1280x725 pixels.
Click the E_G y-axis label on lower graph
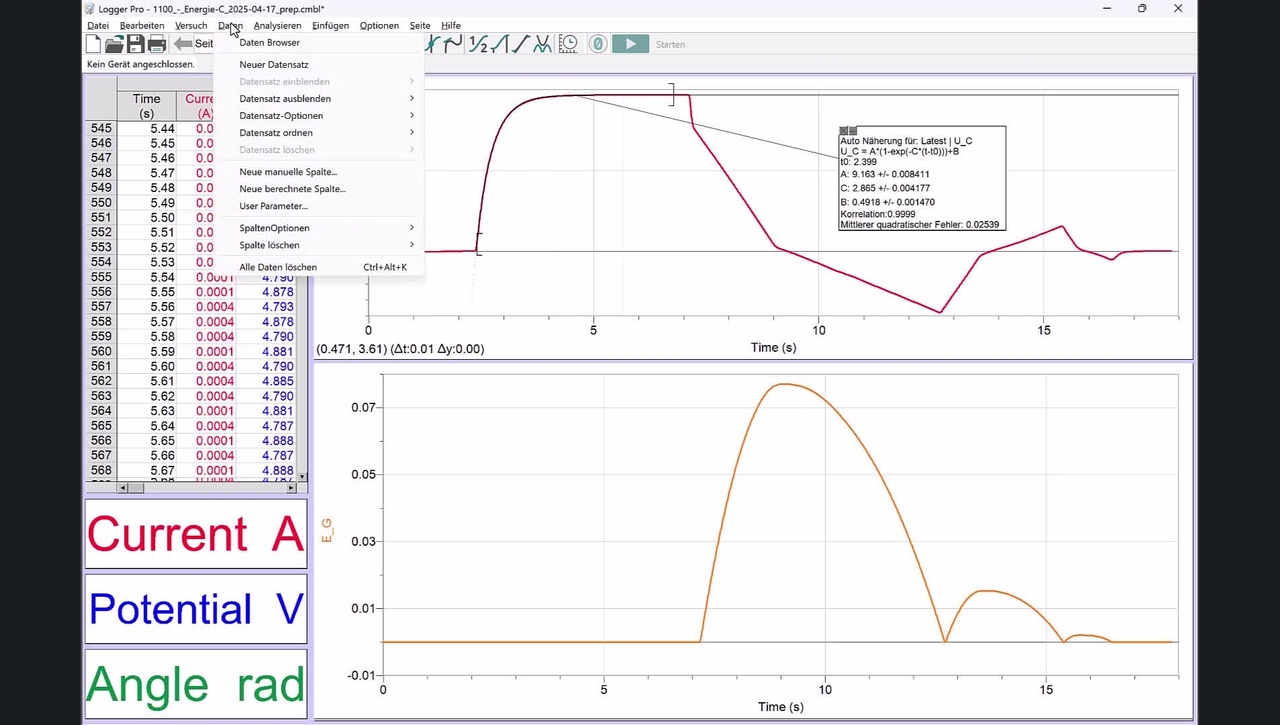[326, 529]
